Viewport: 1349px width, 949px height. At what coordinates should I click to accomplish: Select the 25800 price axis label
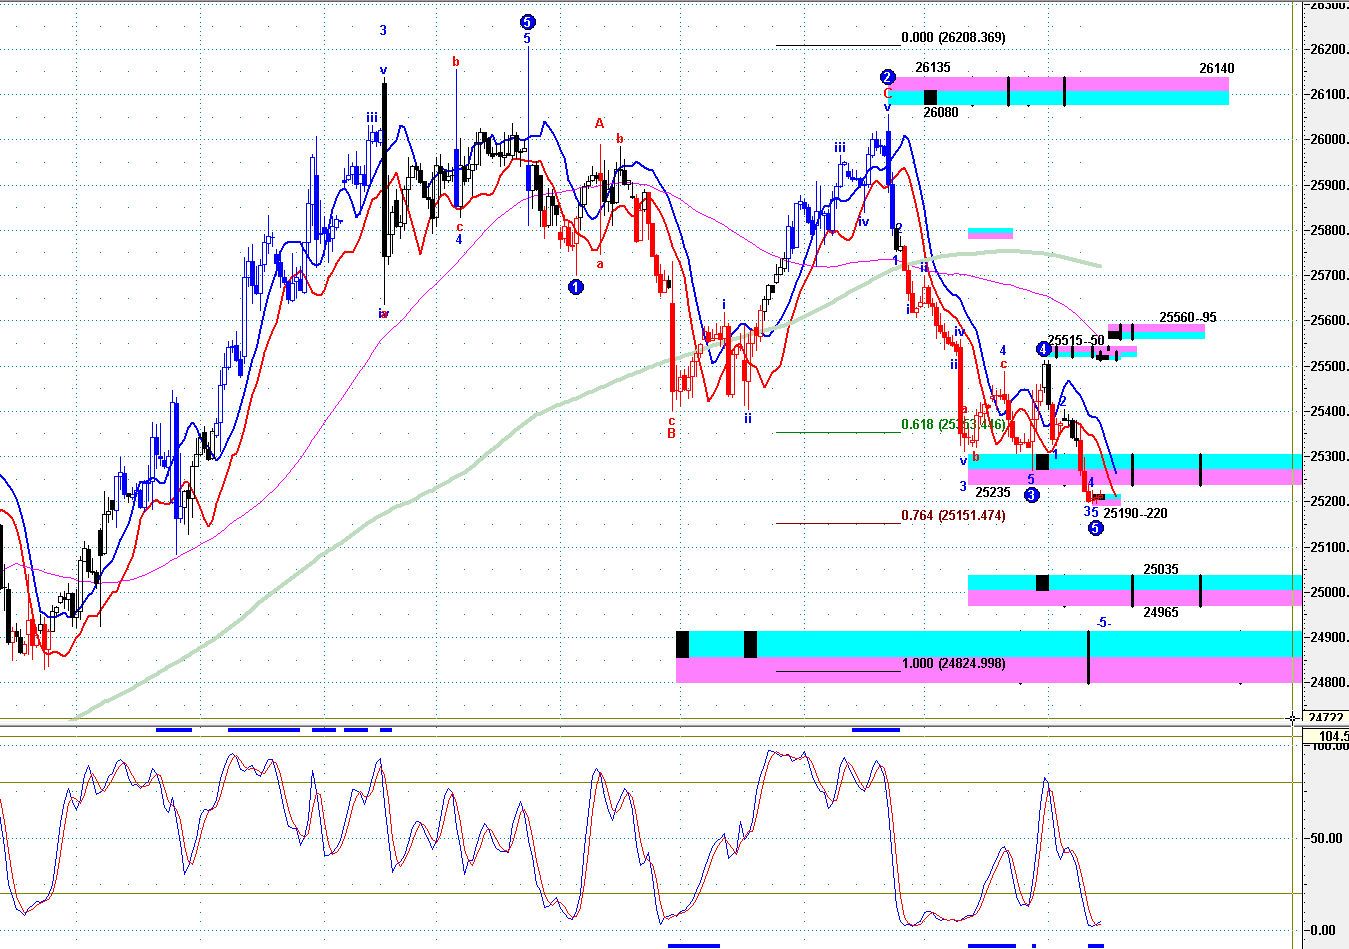pyautogui.click(x=1329, y=231)
